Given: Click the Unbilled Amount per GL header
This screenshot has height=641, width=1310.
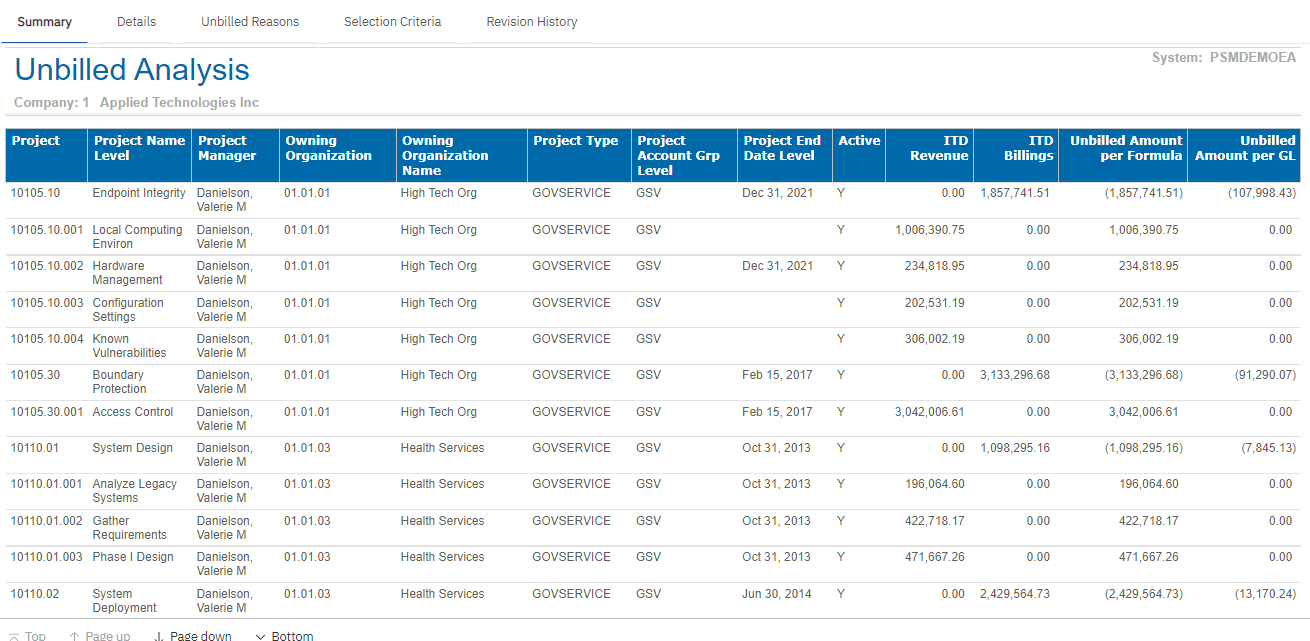Looking at the screenshot, I should click(1245, 148).
